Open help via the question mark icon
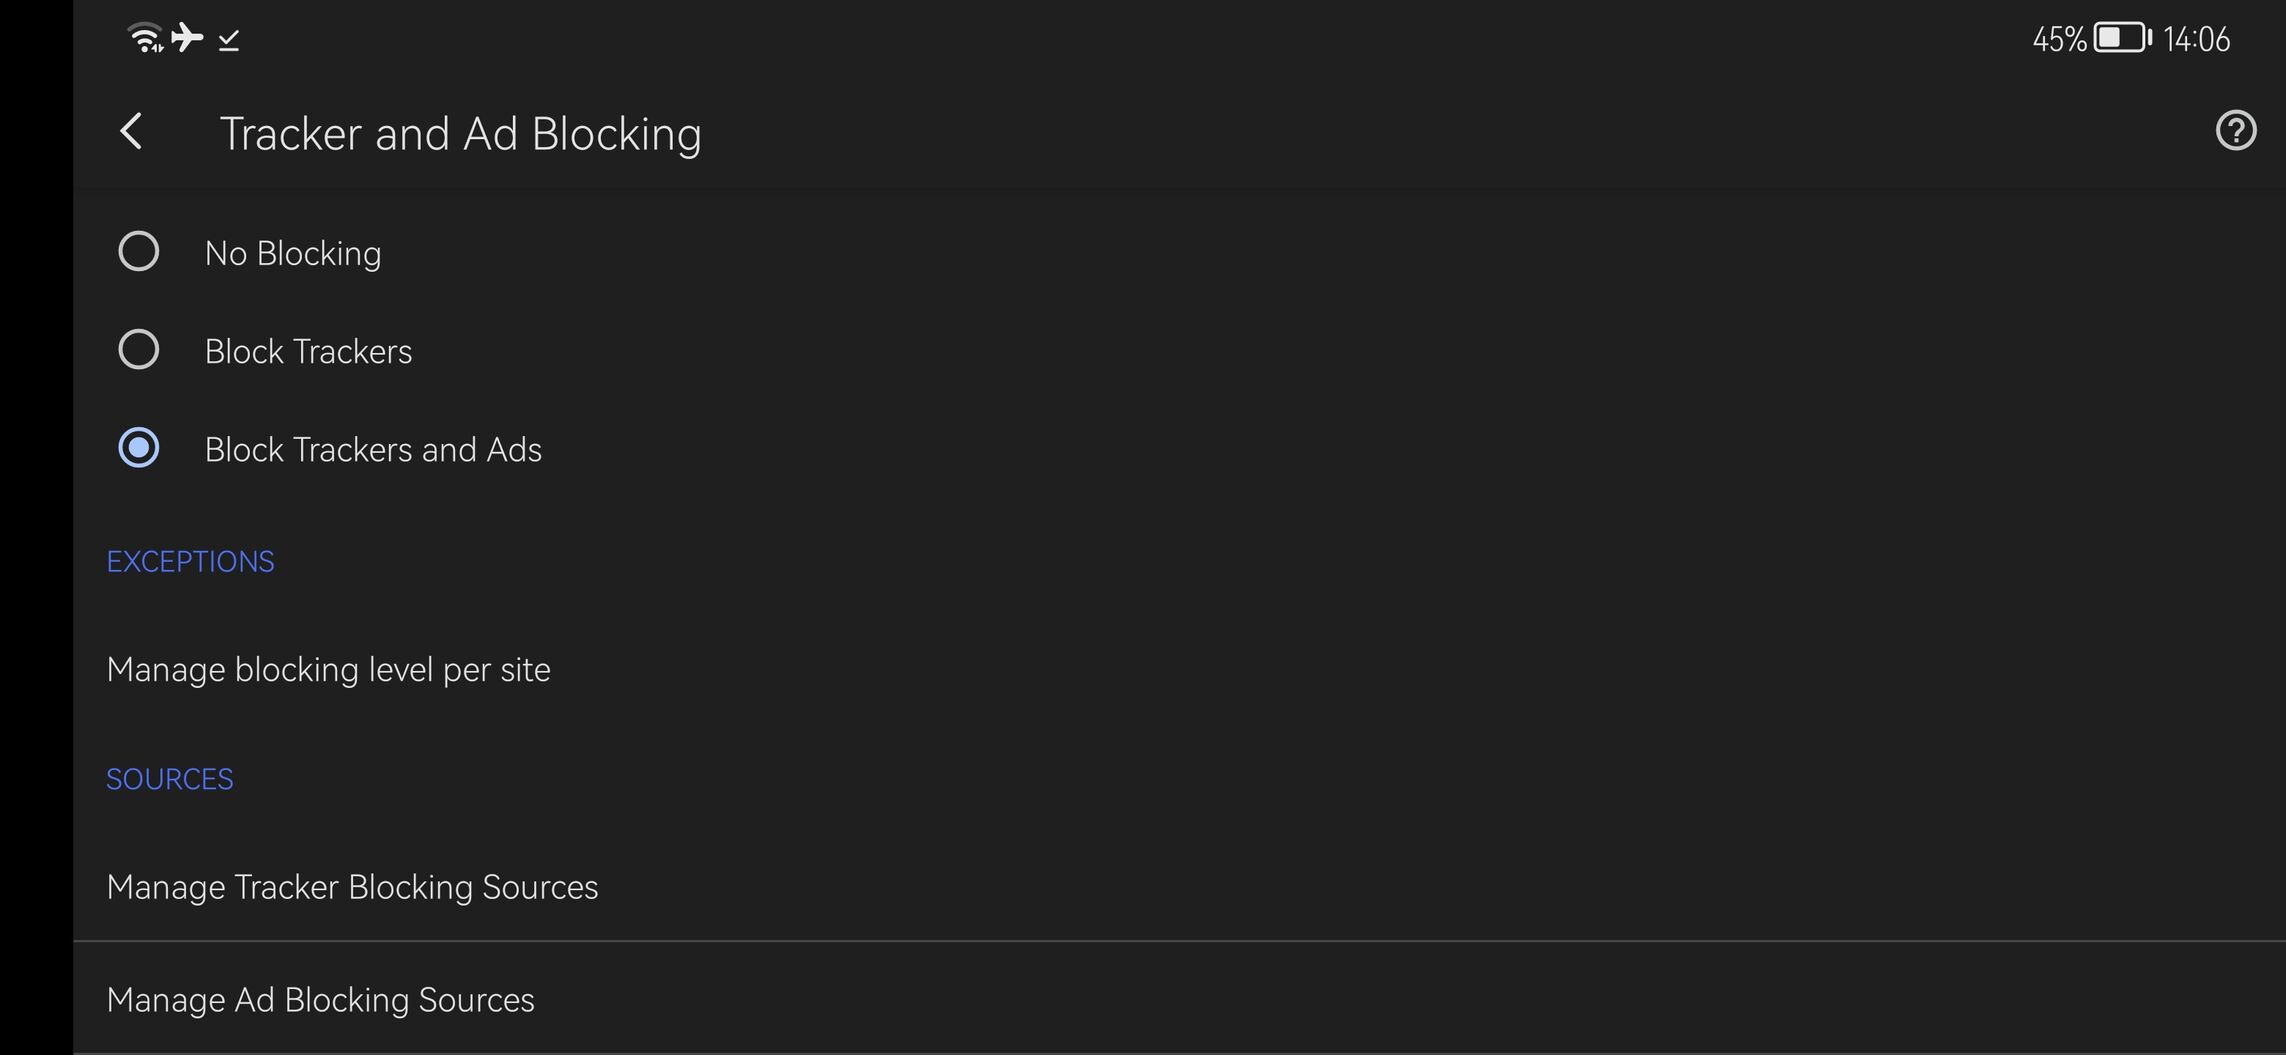The width and height of the screenshot is (2286, 1055). [x=2235, y=131]
